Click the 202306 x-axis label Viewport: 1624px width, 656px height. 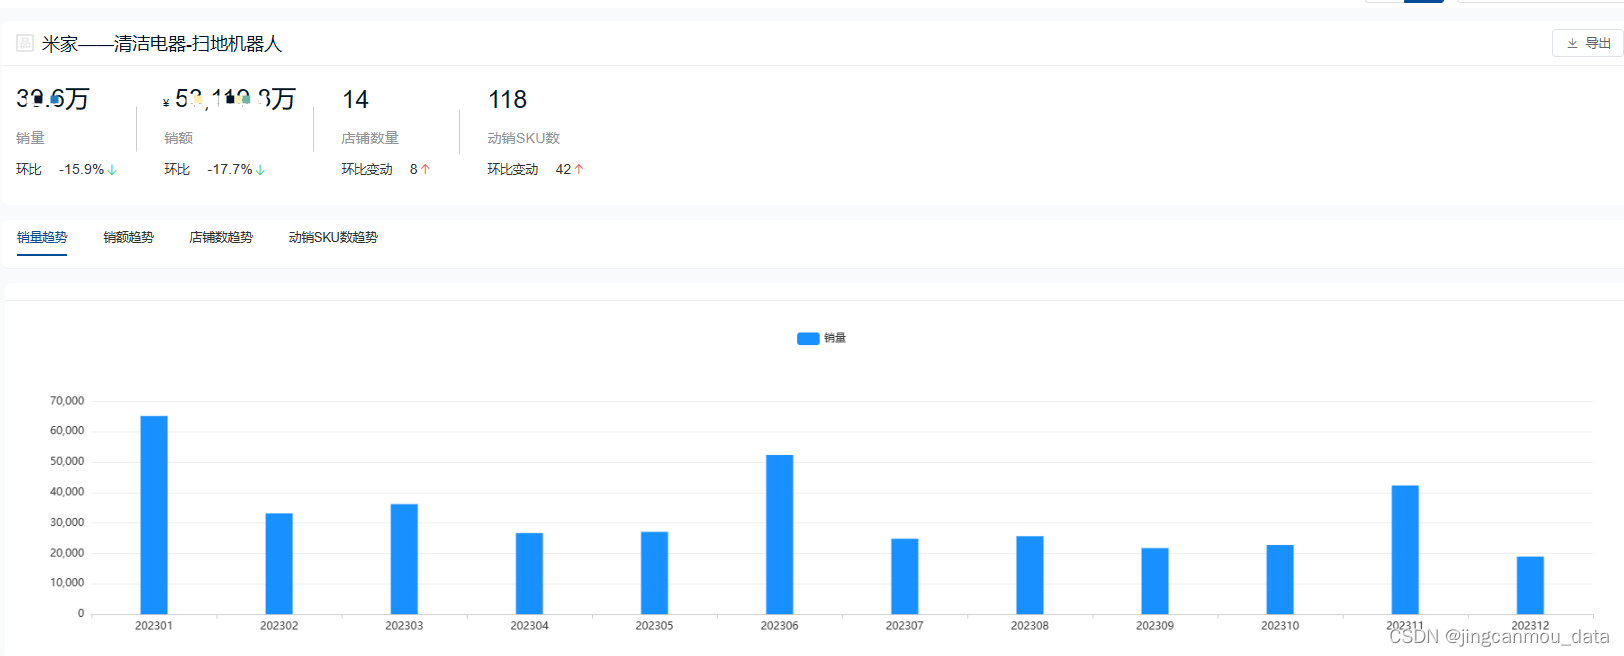coord(779,626)
